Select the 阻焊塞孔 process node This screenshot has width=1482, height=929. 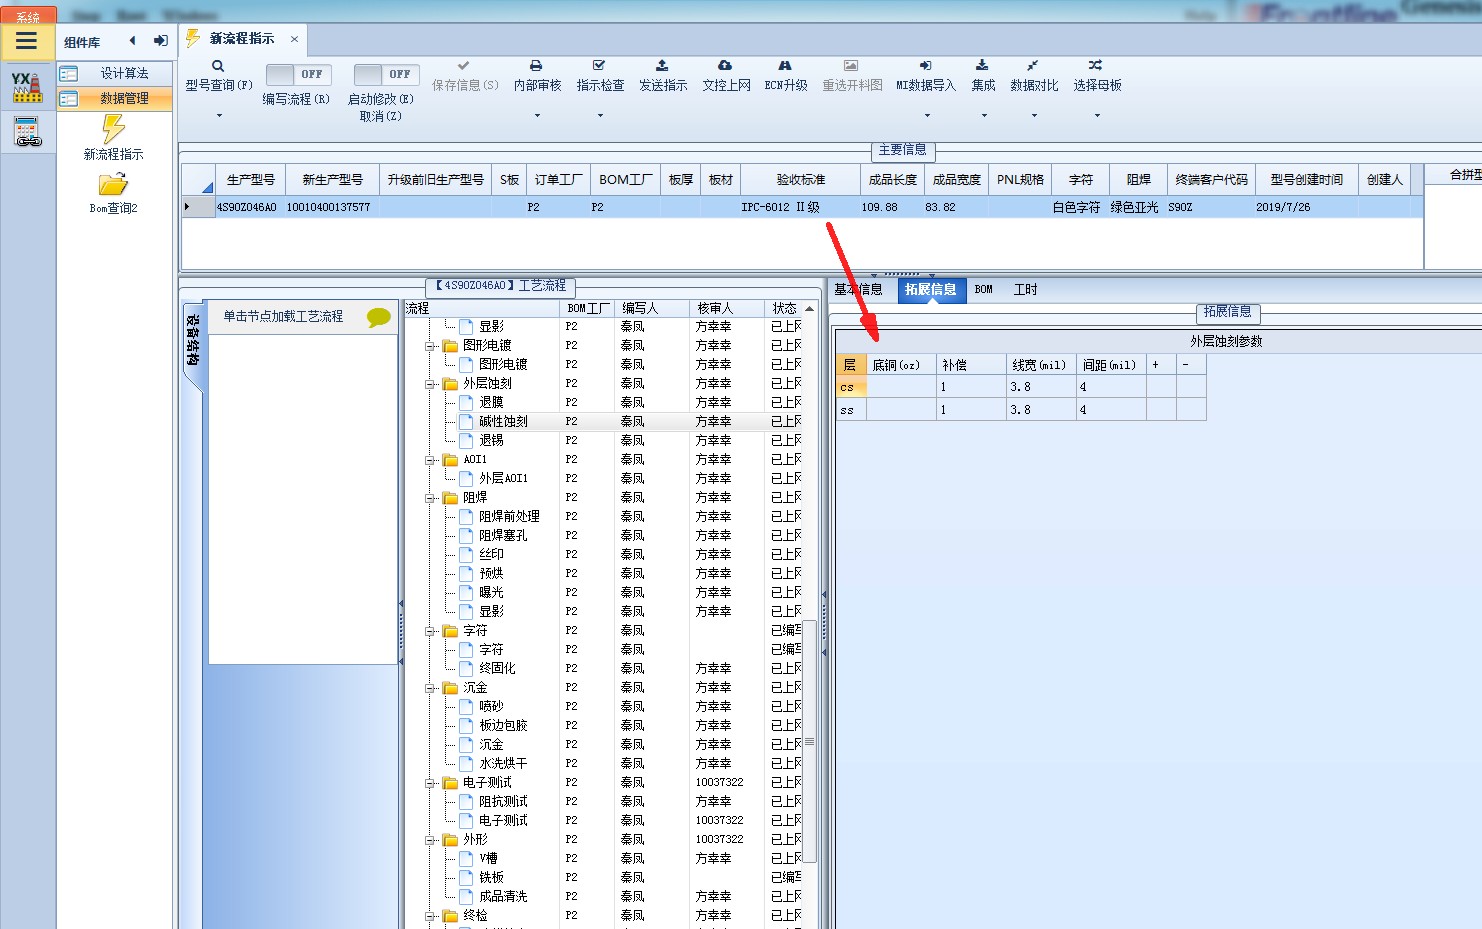503,536
